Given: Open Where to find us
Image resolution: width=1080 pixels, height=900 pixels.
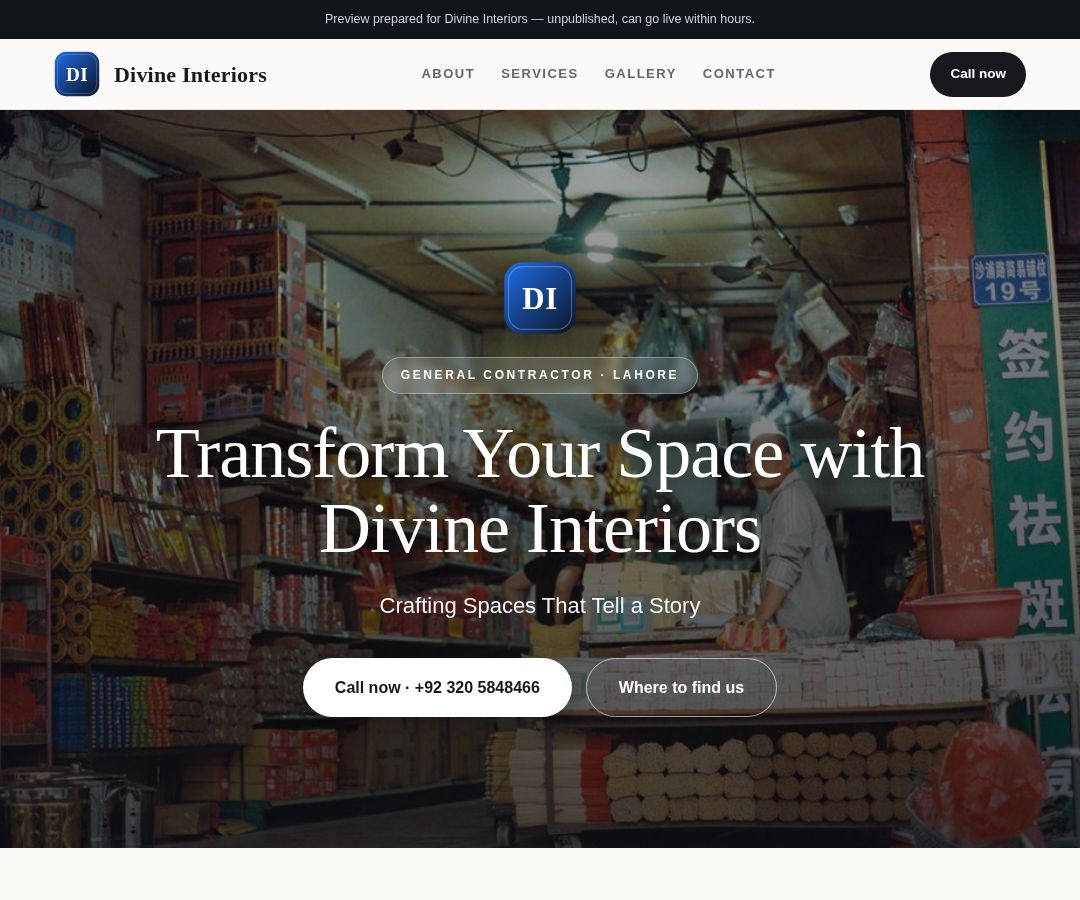Looking at the screenshot, I should pyautogui.click(x=681, y=687).
